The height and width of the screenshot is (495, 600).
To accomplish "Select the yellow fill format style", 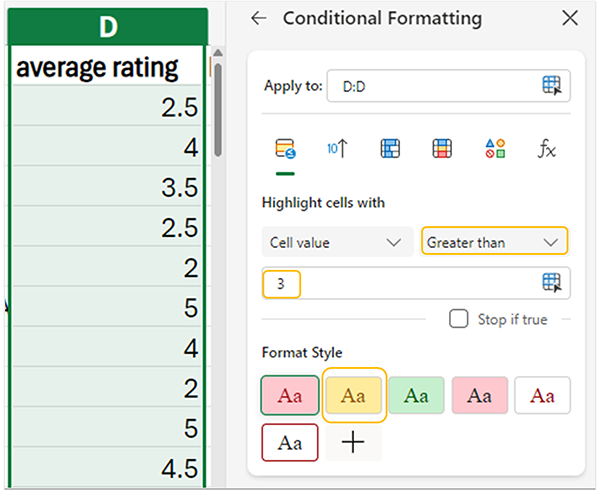I will (x=353, y=395).
